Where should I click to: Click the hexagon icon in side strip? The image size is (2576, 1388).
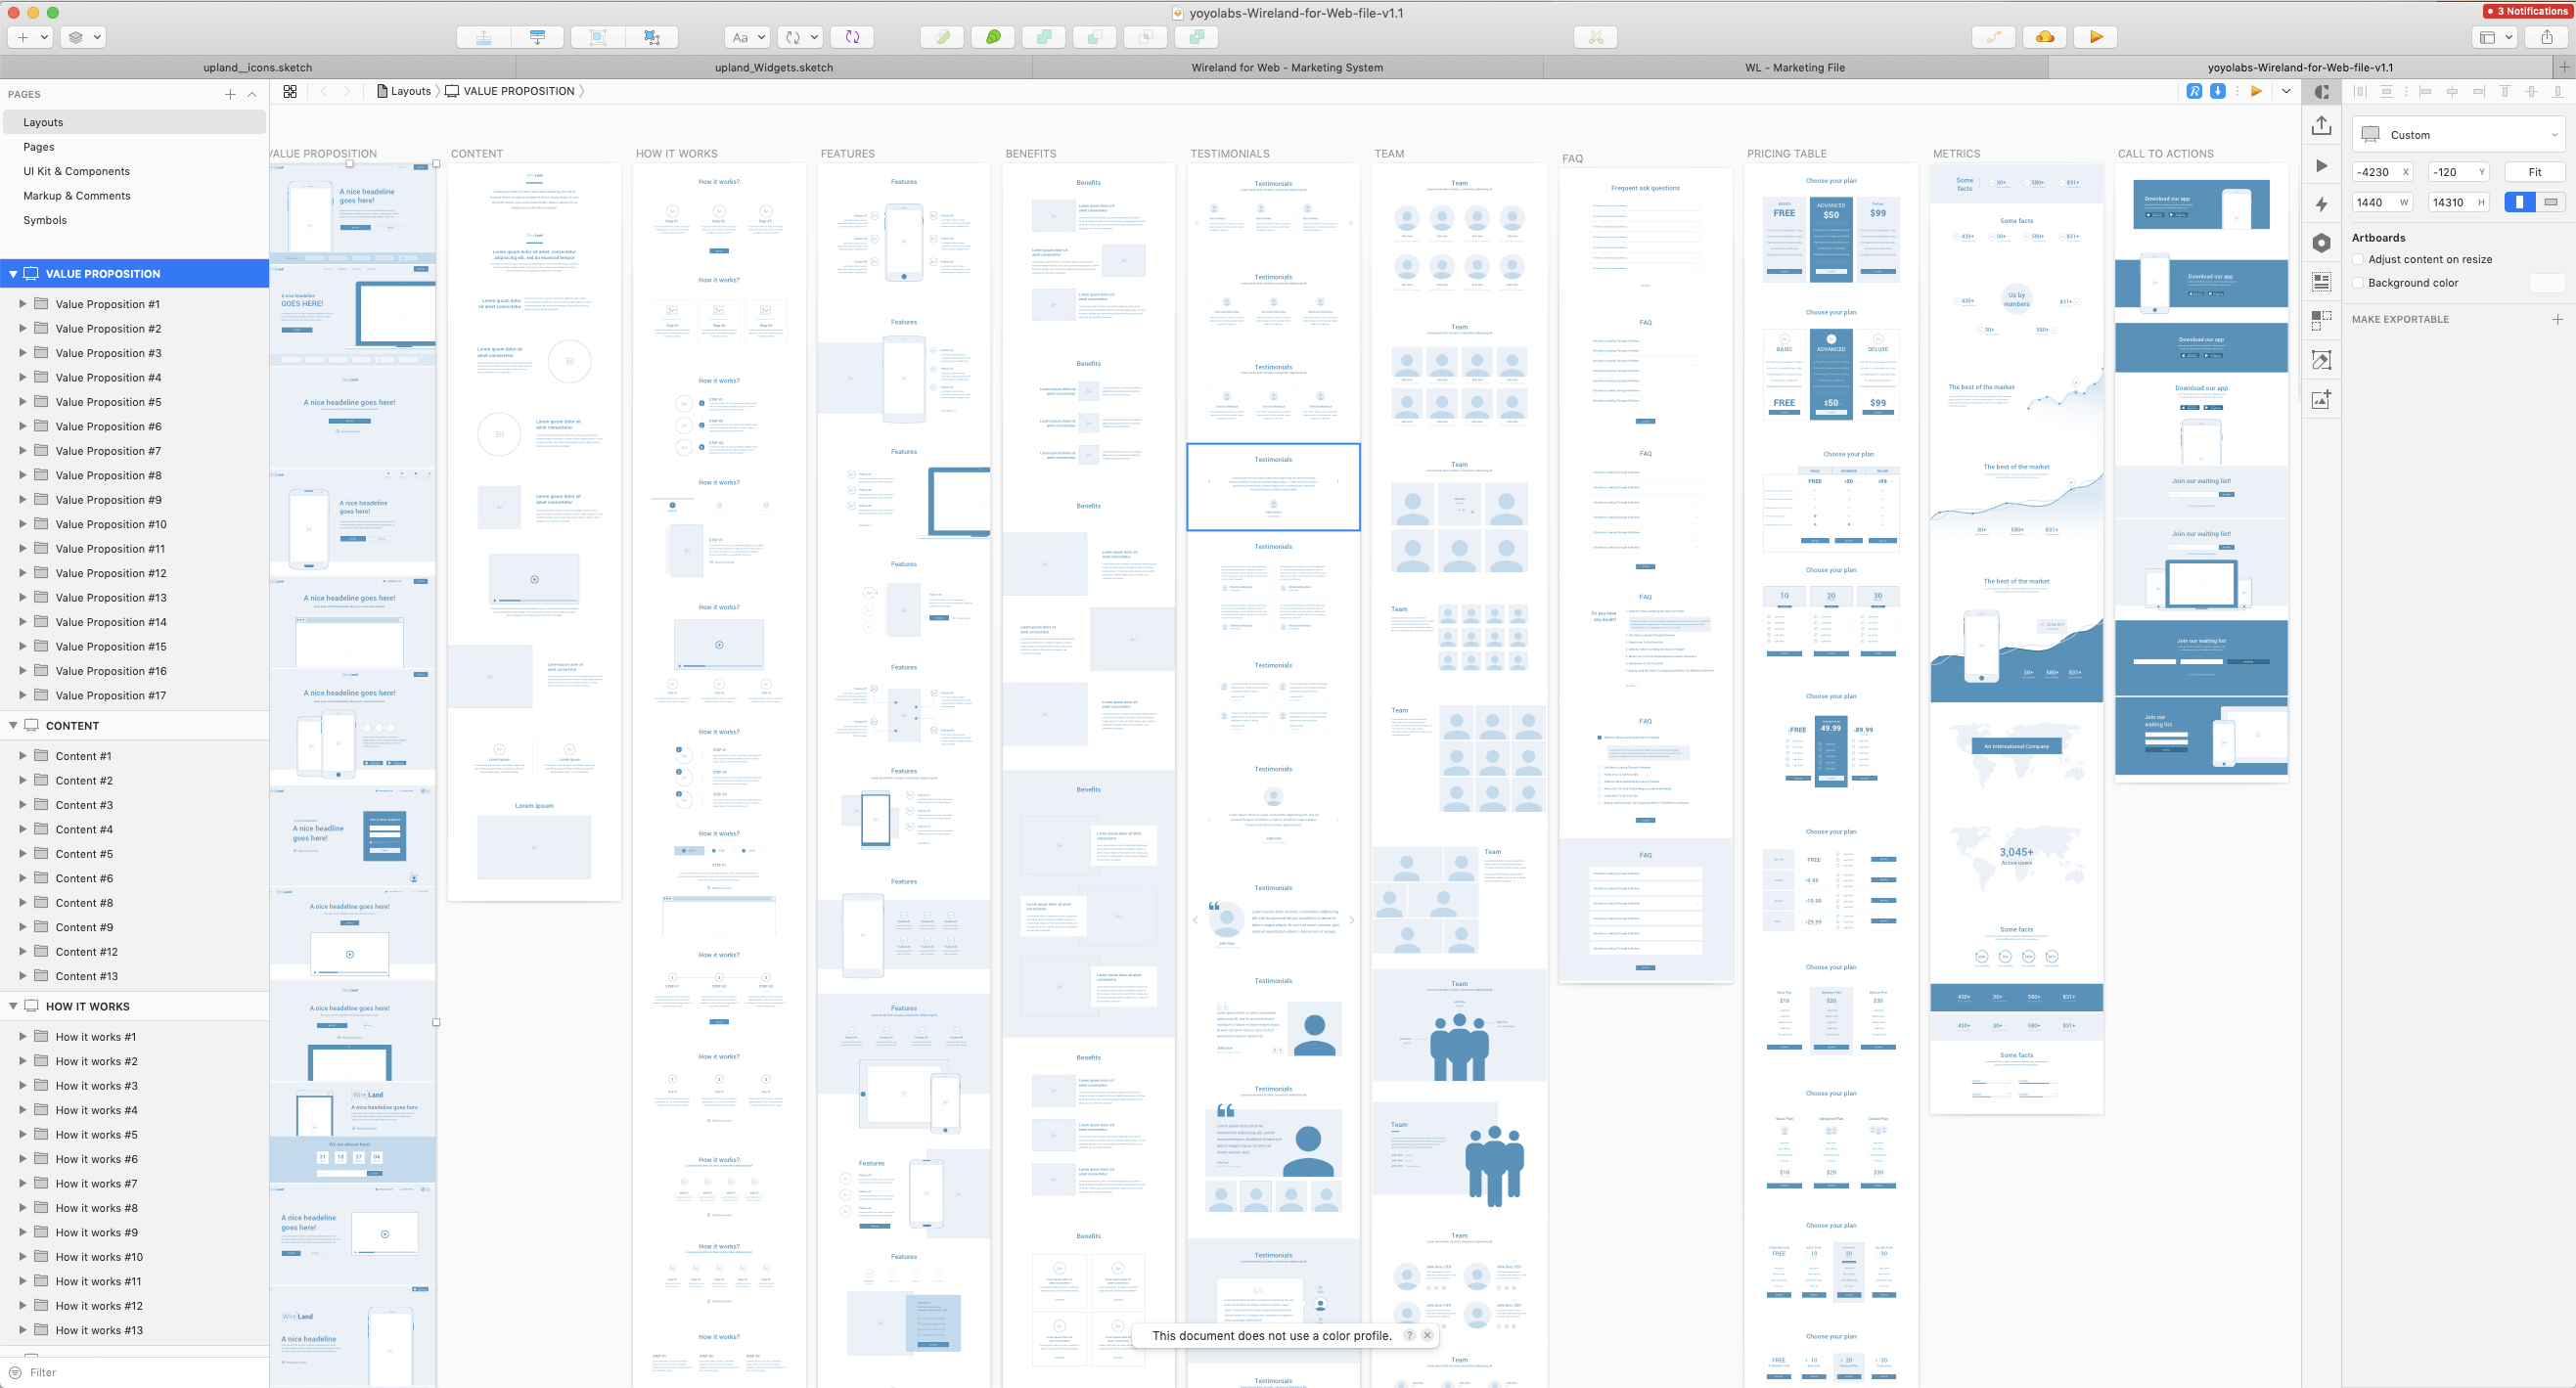point(2322,243)
